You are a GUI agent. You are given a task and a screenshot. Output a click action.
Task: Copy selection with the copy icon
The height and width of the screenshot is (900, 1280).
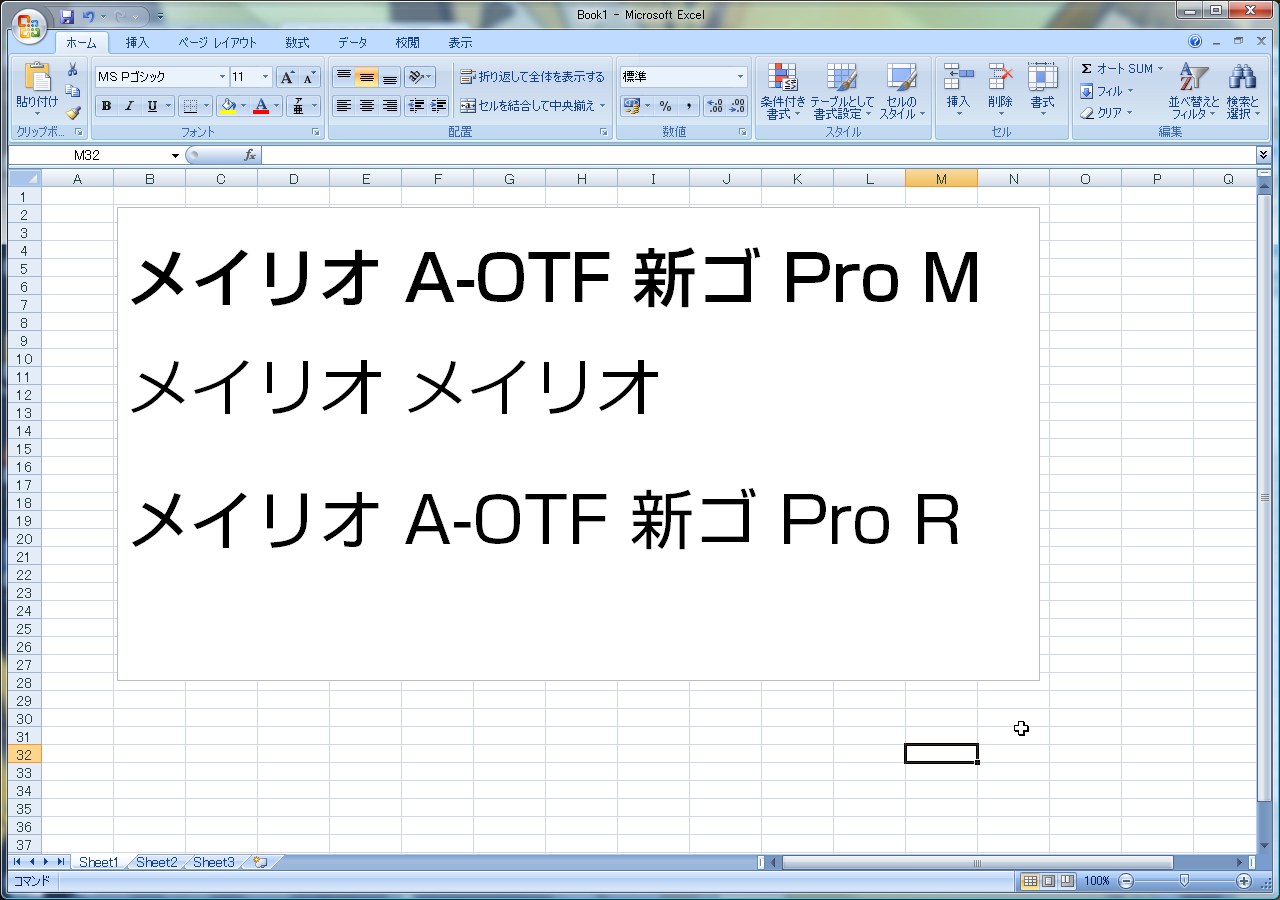tap(73, 91)
